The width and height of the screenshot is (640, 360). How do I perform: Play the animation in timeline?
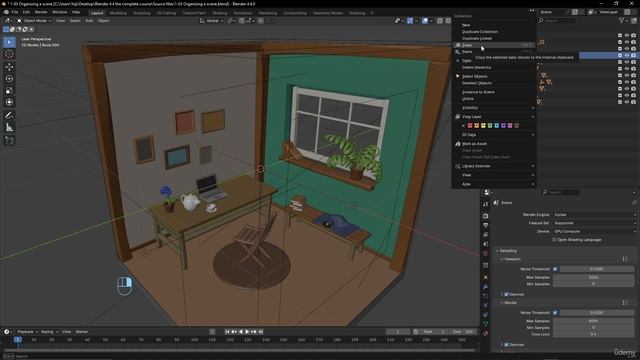coord(247,332)
